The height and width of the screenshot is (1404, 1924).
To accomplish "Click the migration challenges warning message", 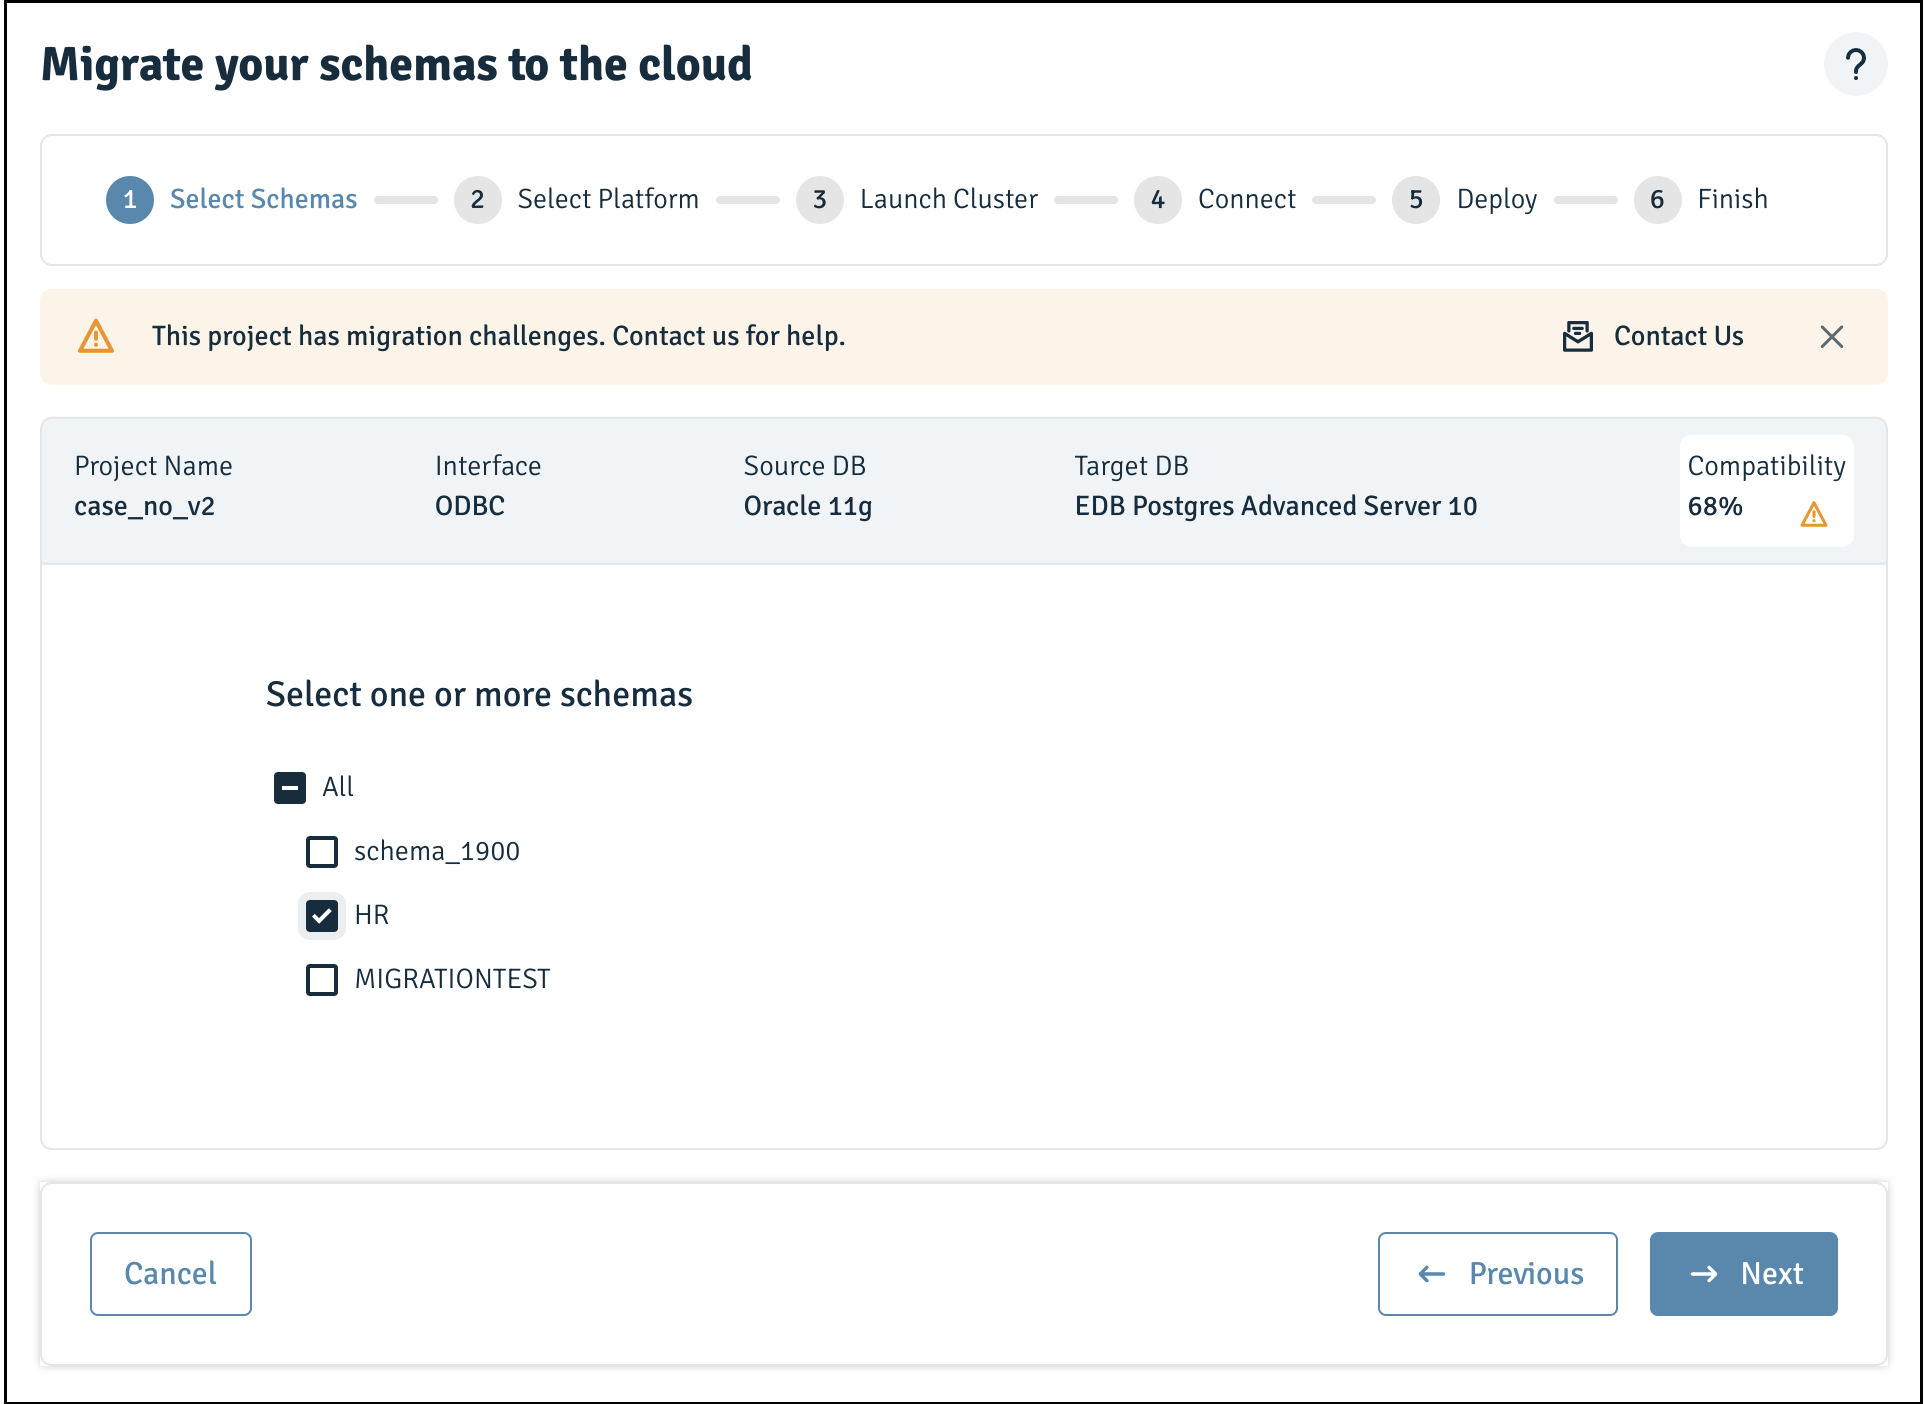I will [x=498, y=336].
